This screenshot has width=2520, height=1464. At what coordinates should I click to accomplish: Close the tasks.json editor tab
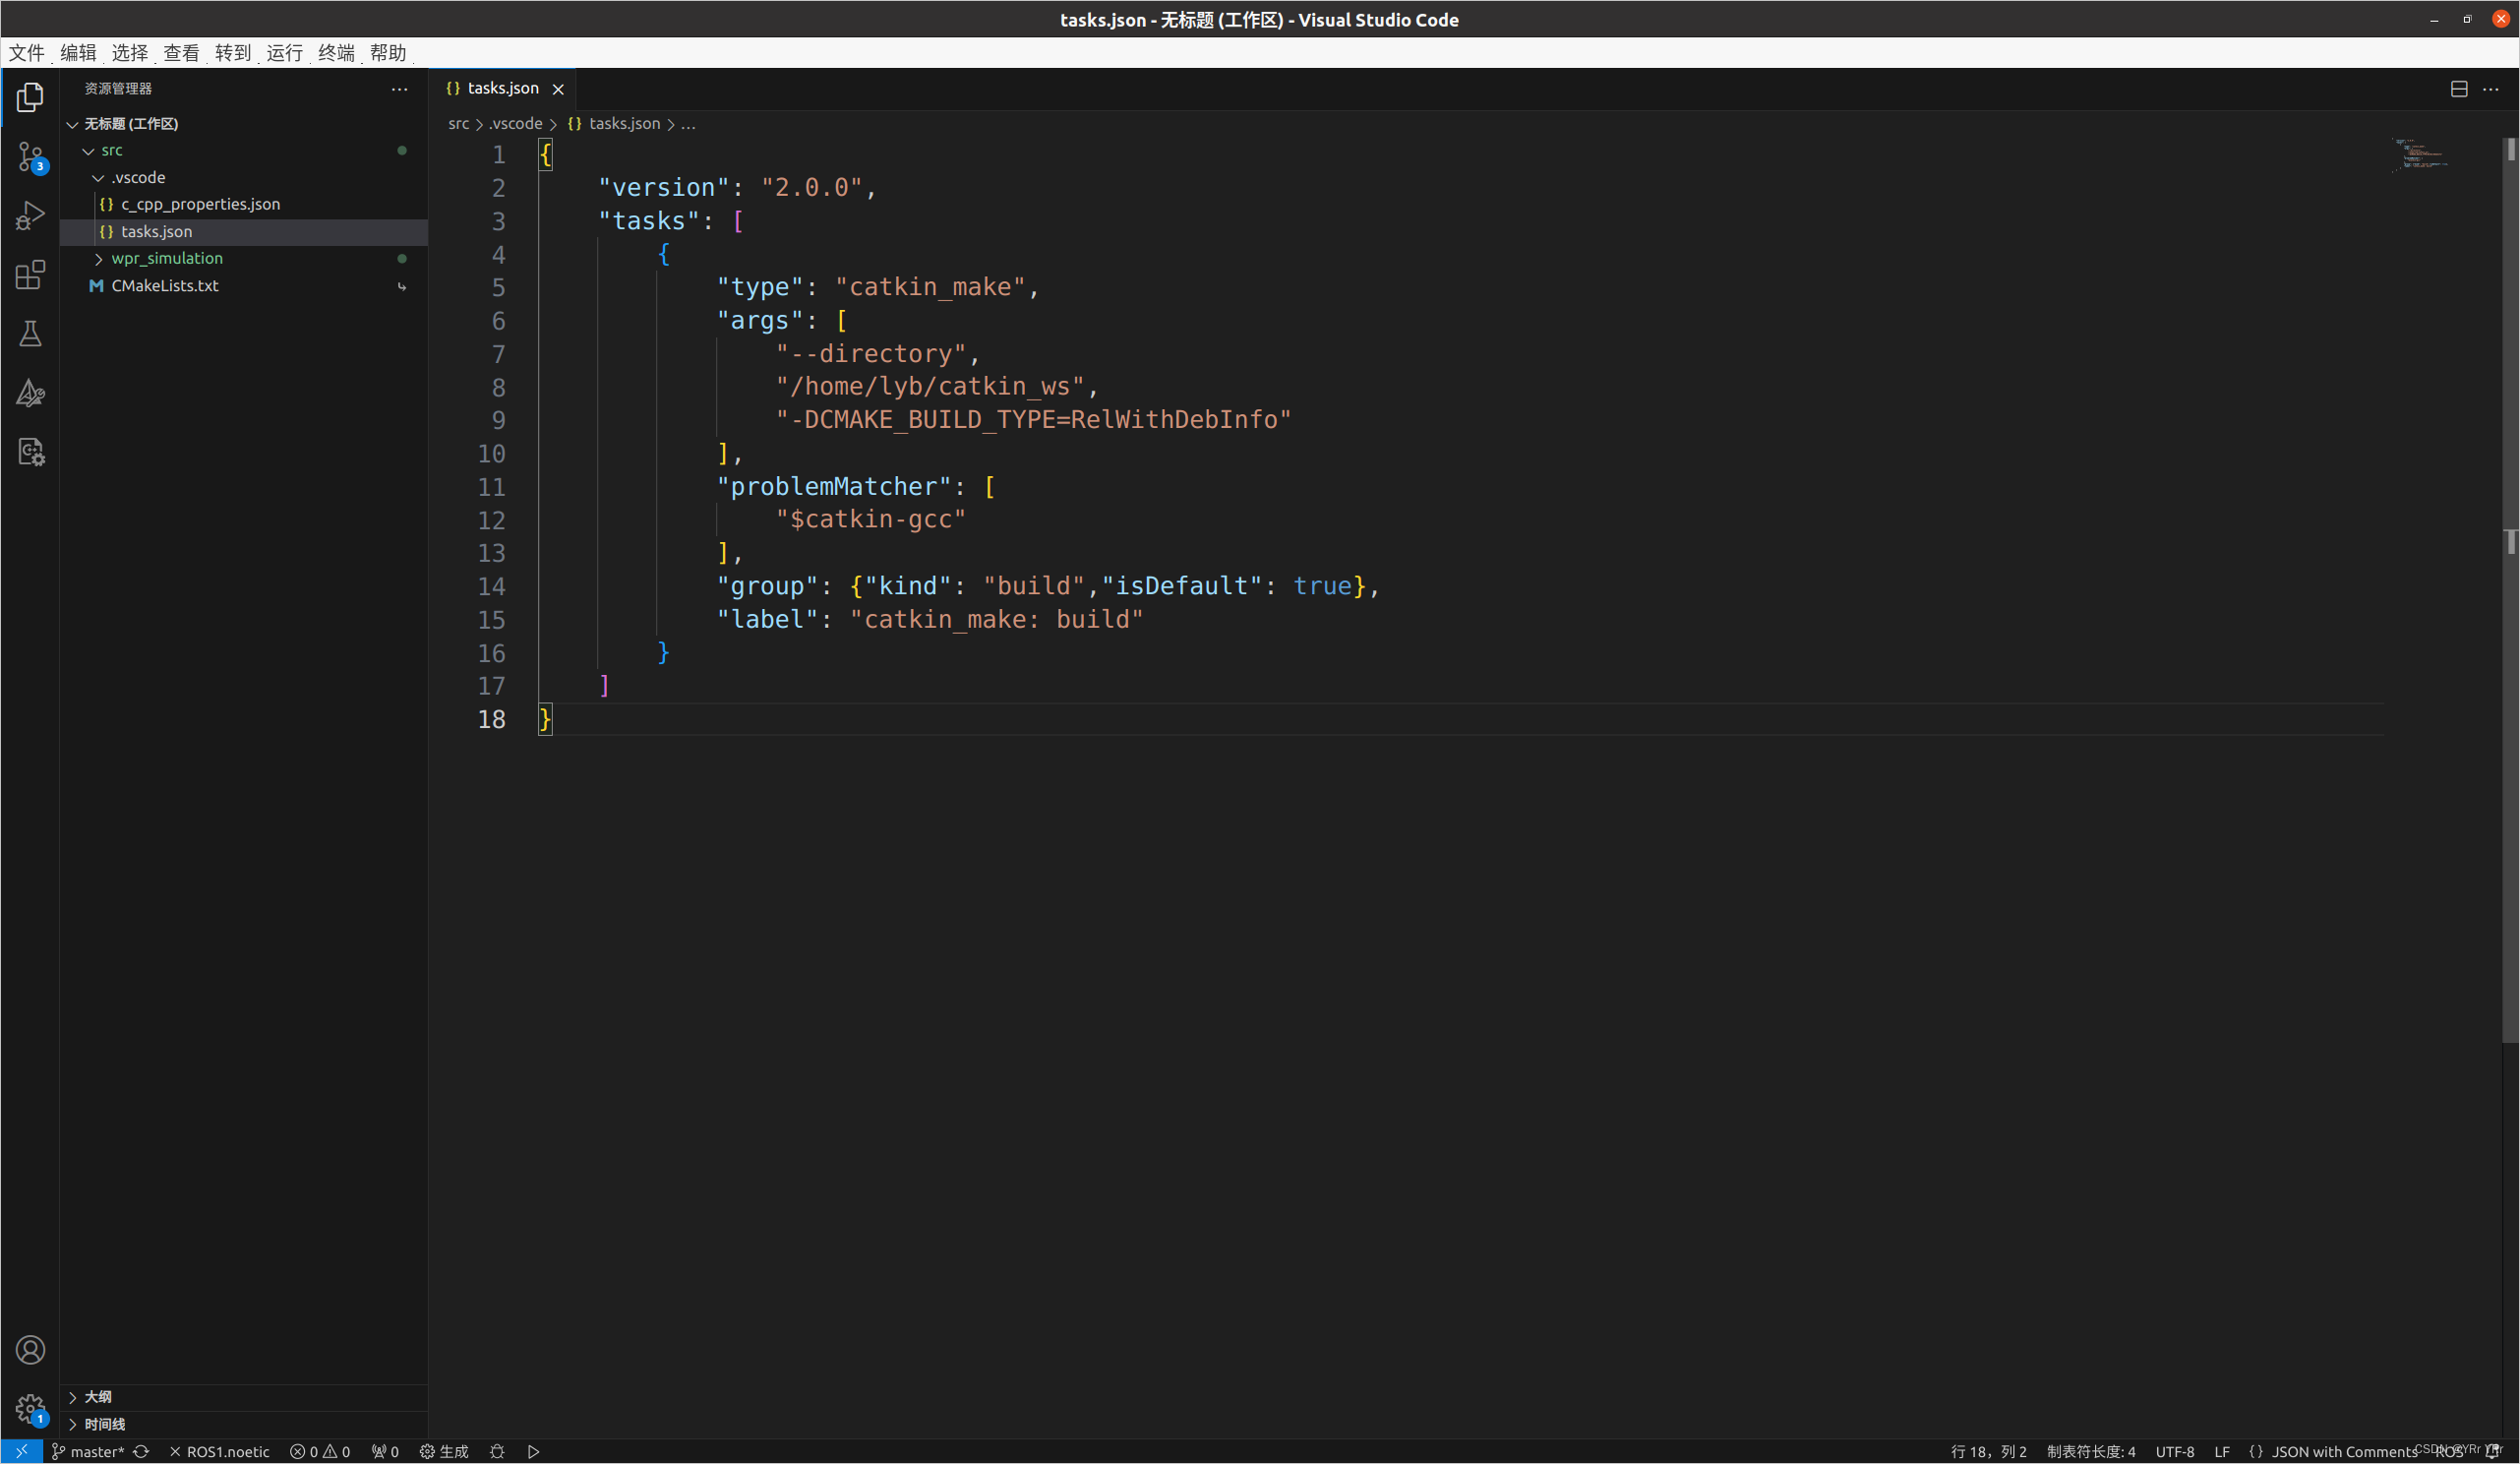click(558, 89)
